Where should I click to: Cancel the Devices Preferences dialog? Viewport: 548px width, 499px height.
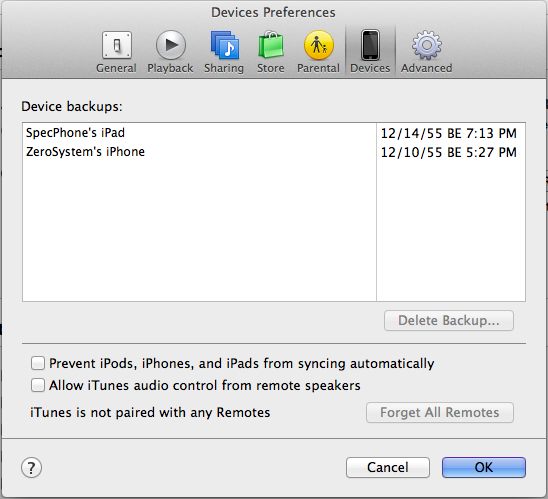tap(388, 467)
